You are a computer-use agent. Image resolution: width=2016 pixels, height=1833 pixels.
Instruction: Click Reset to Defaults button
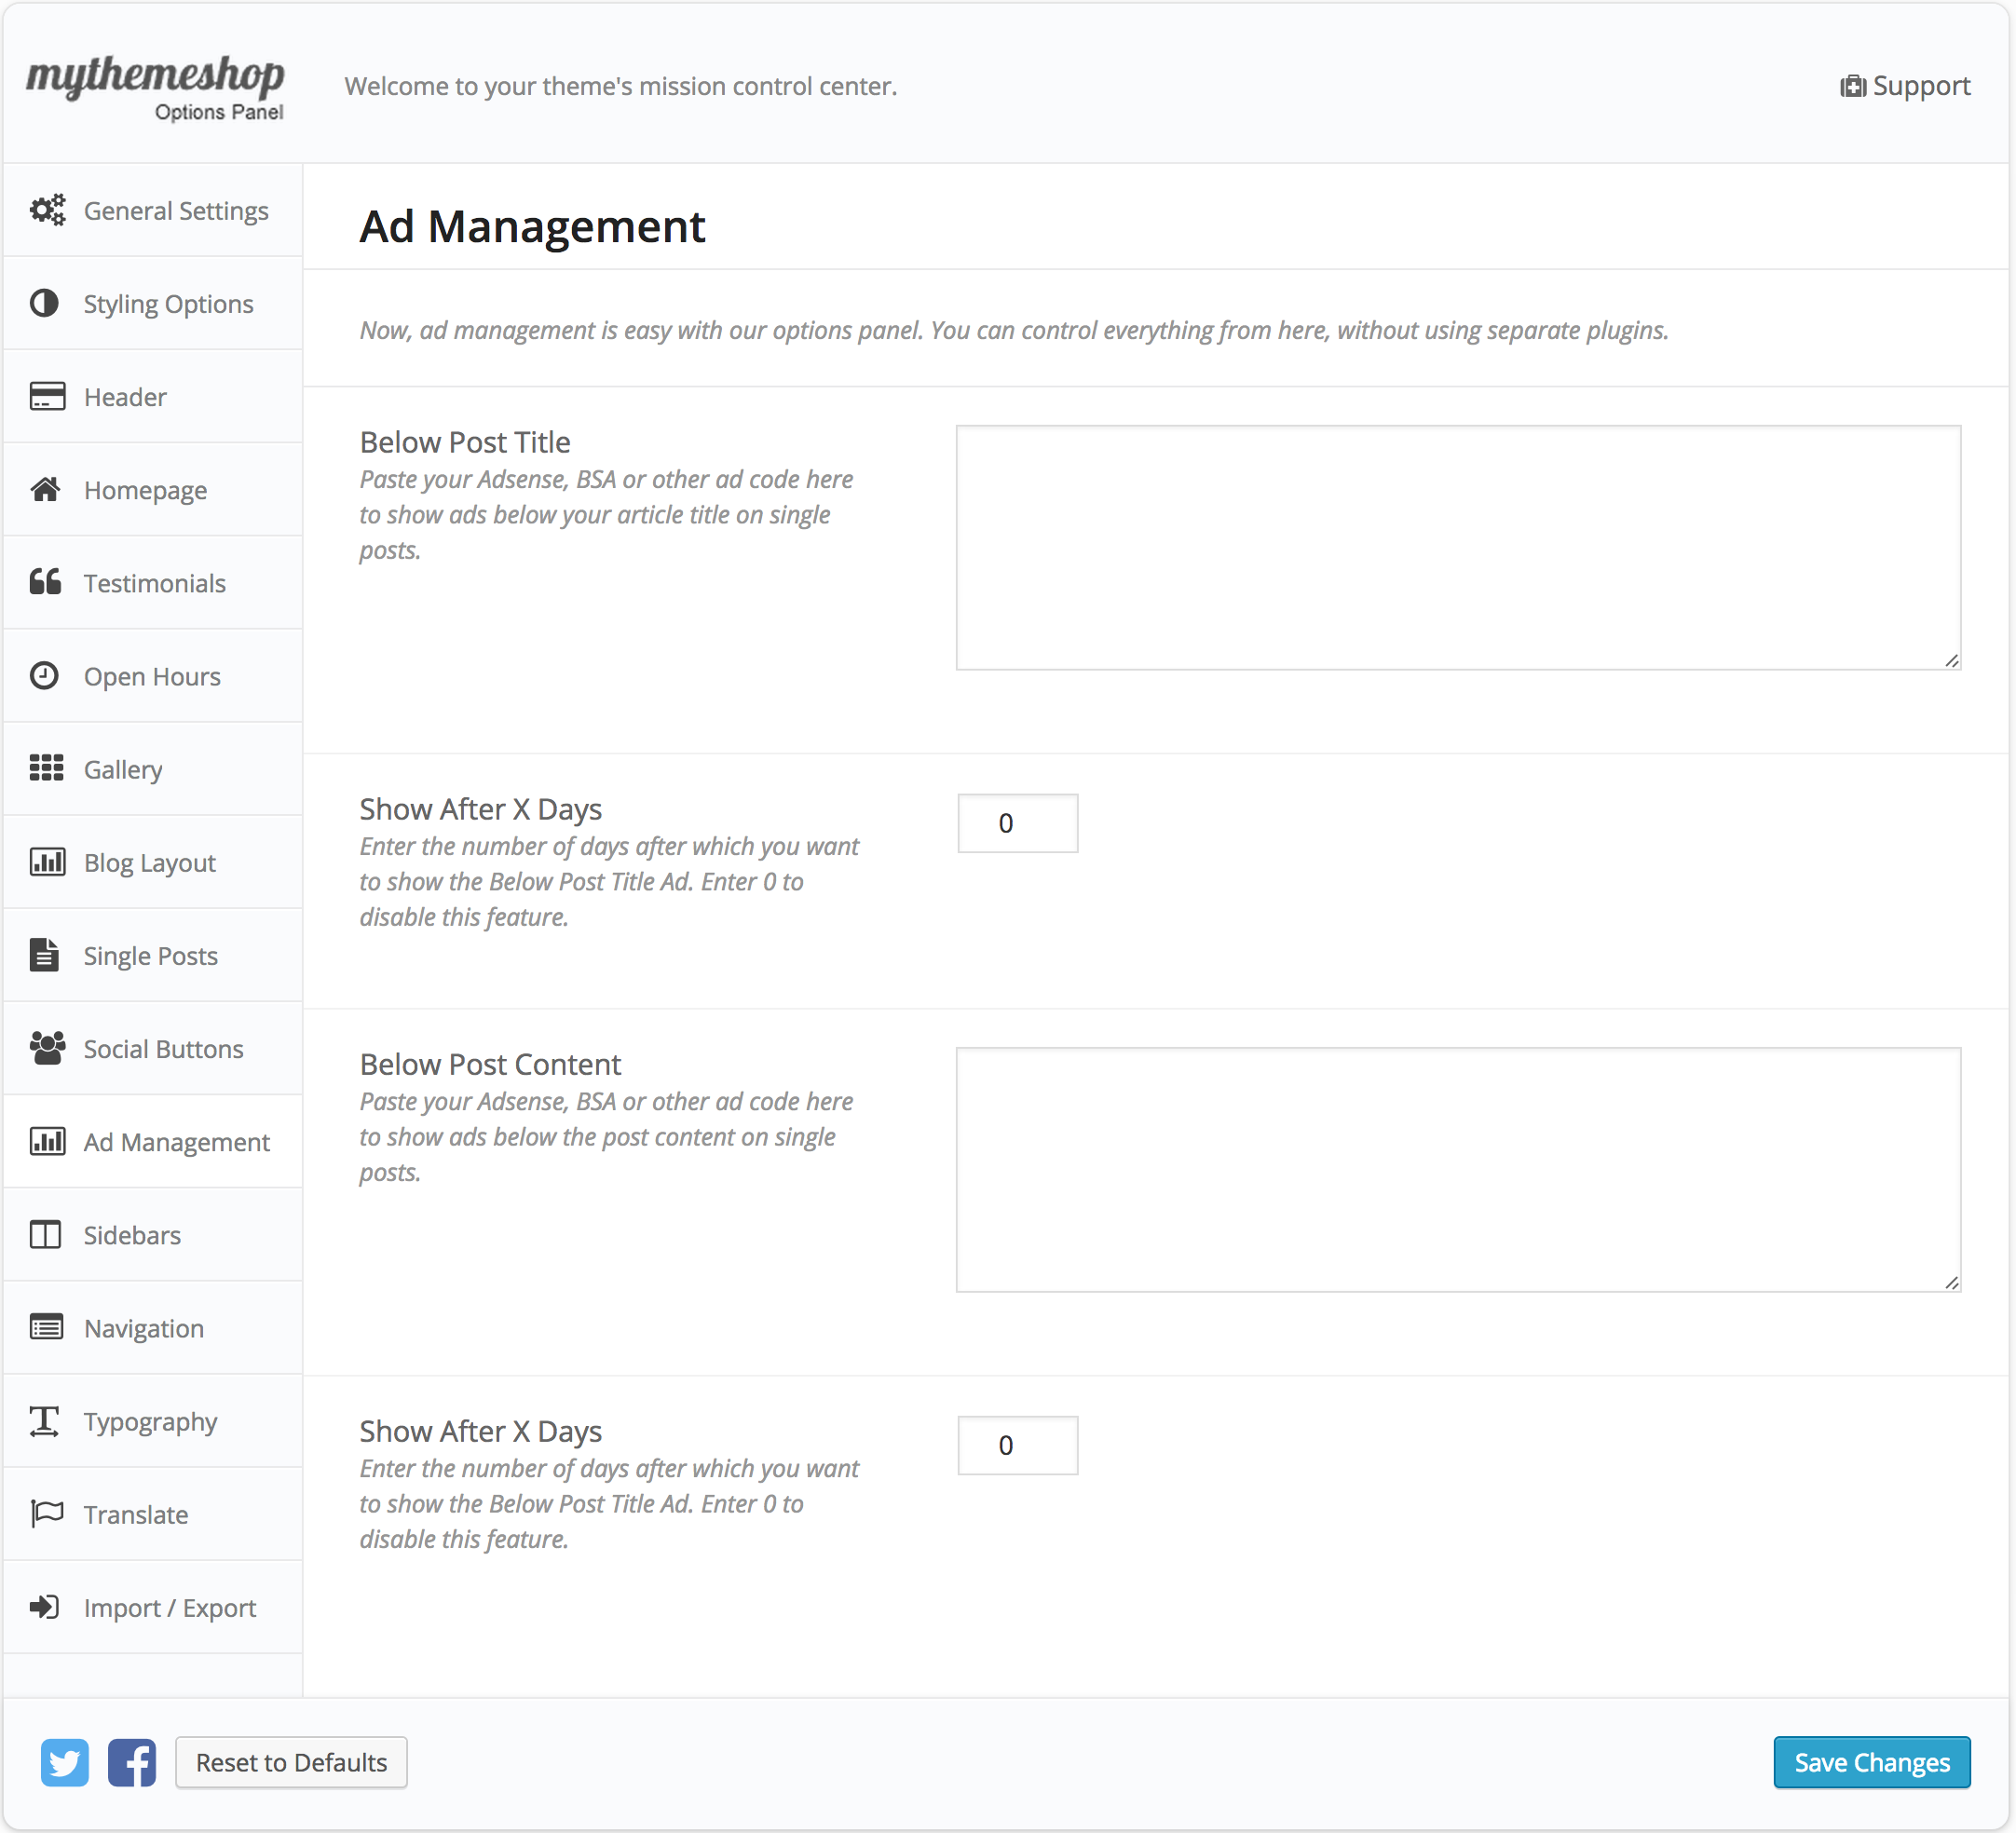291,1762
